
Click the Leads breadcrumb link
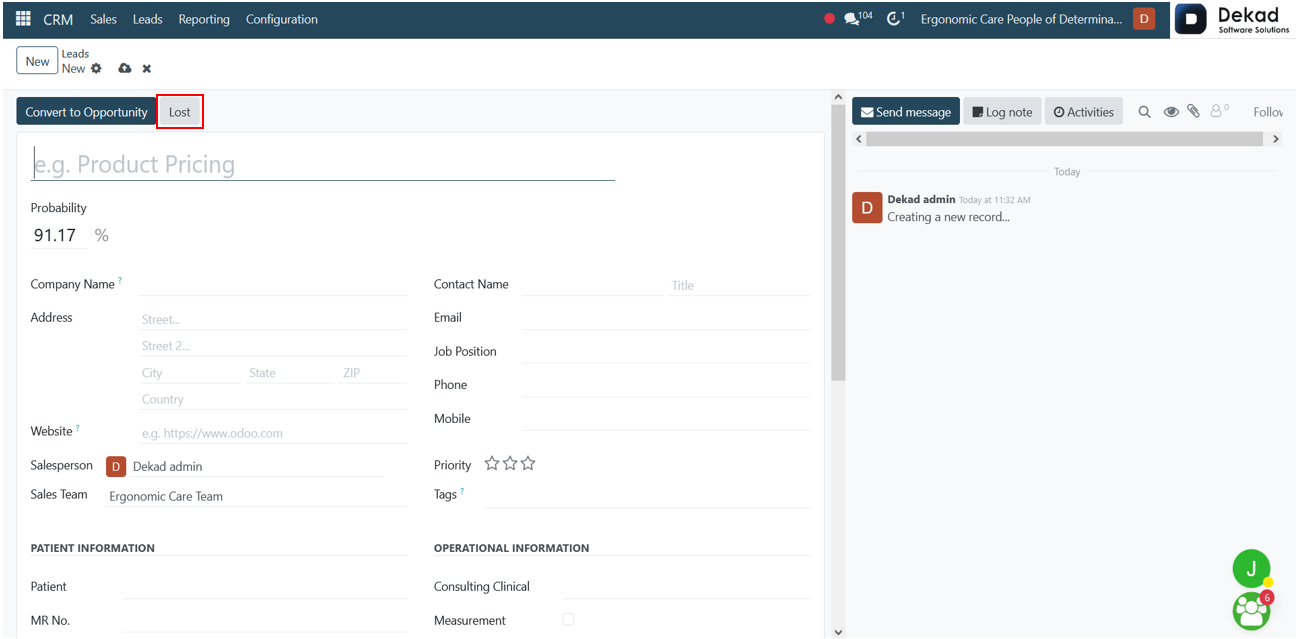(x=75, y=54)
